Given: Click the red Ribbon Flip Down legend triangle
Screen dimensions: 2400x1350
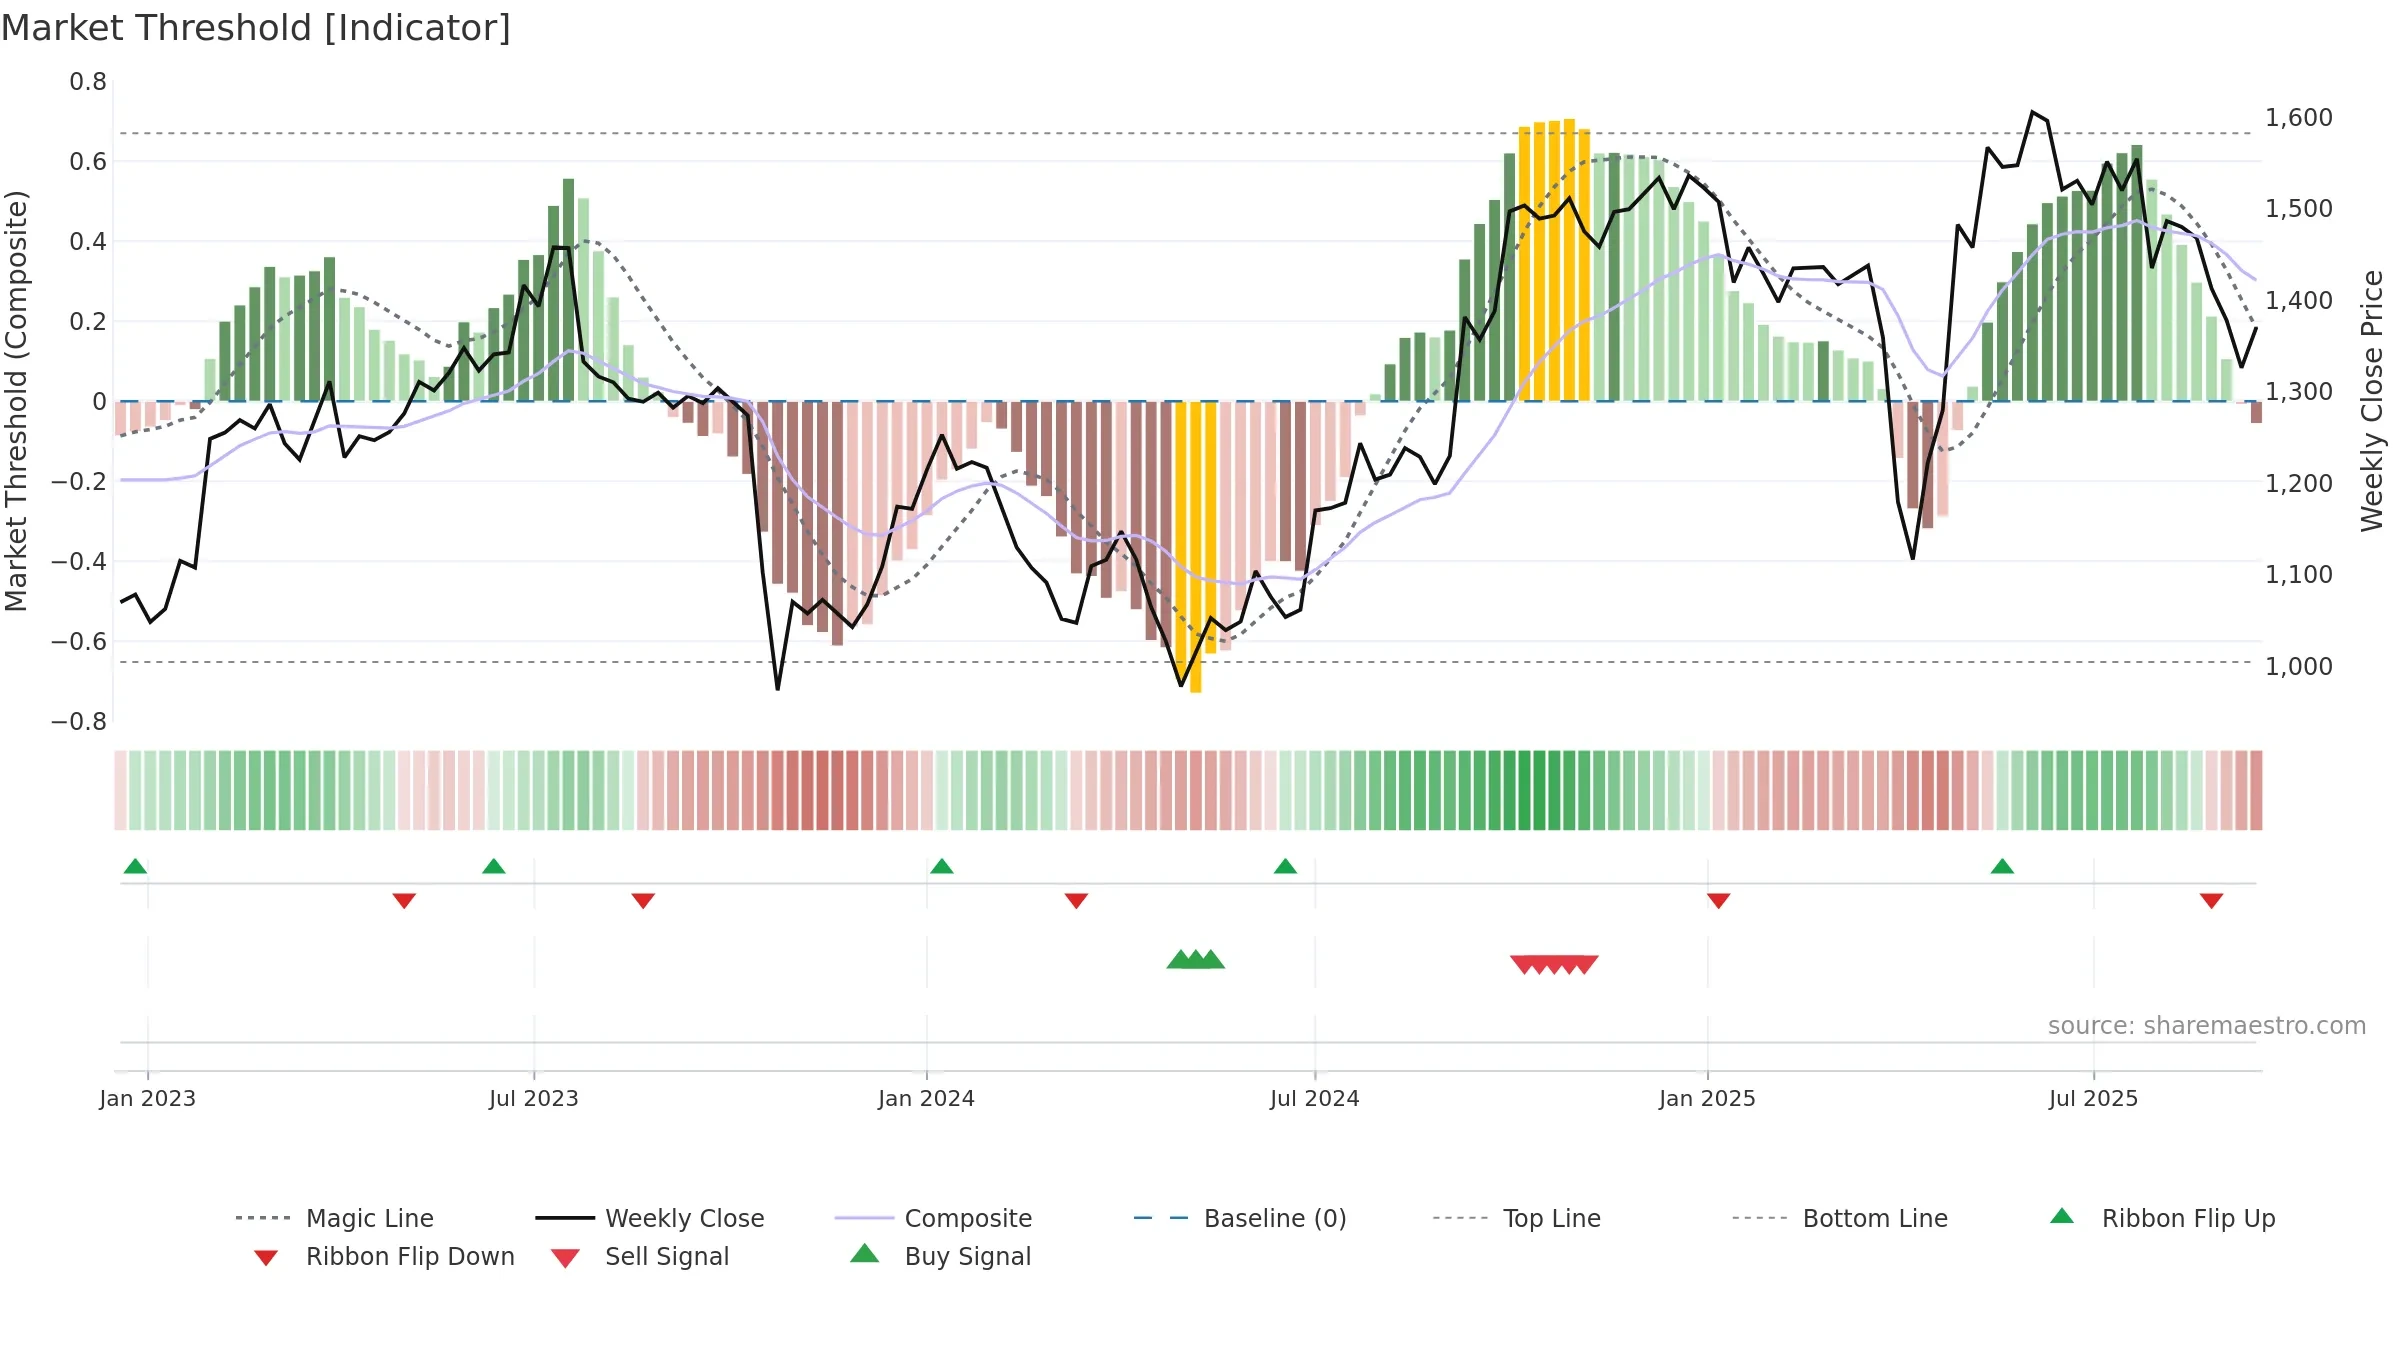Looking at the screenshot, I should [265, 1258].
